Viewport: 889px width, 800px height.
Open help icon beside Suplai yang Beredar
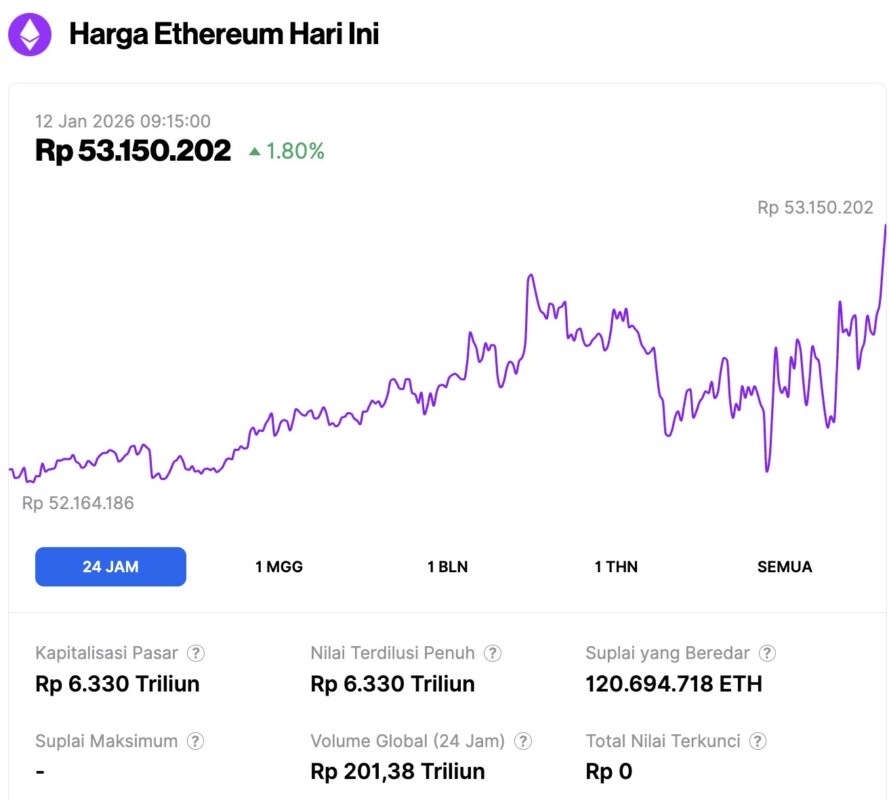767,653
